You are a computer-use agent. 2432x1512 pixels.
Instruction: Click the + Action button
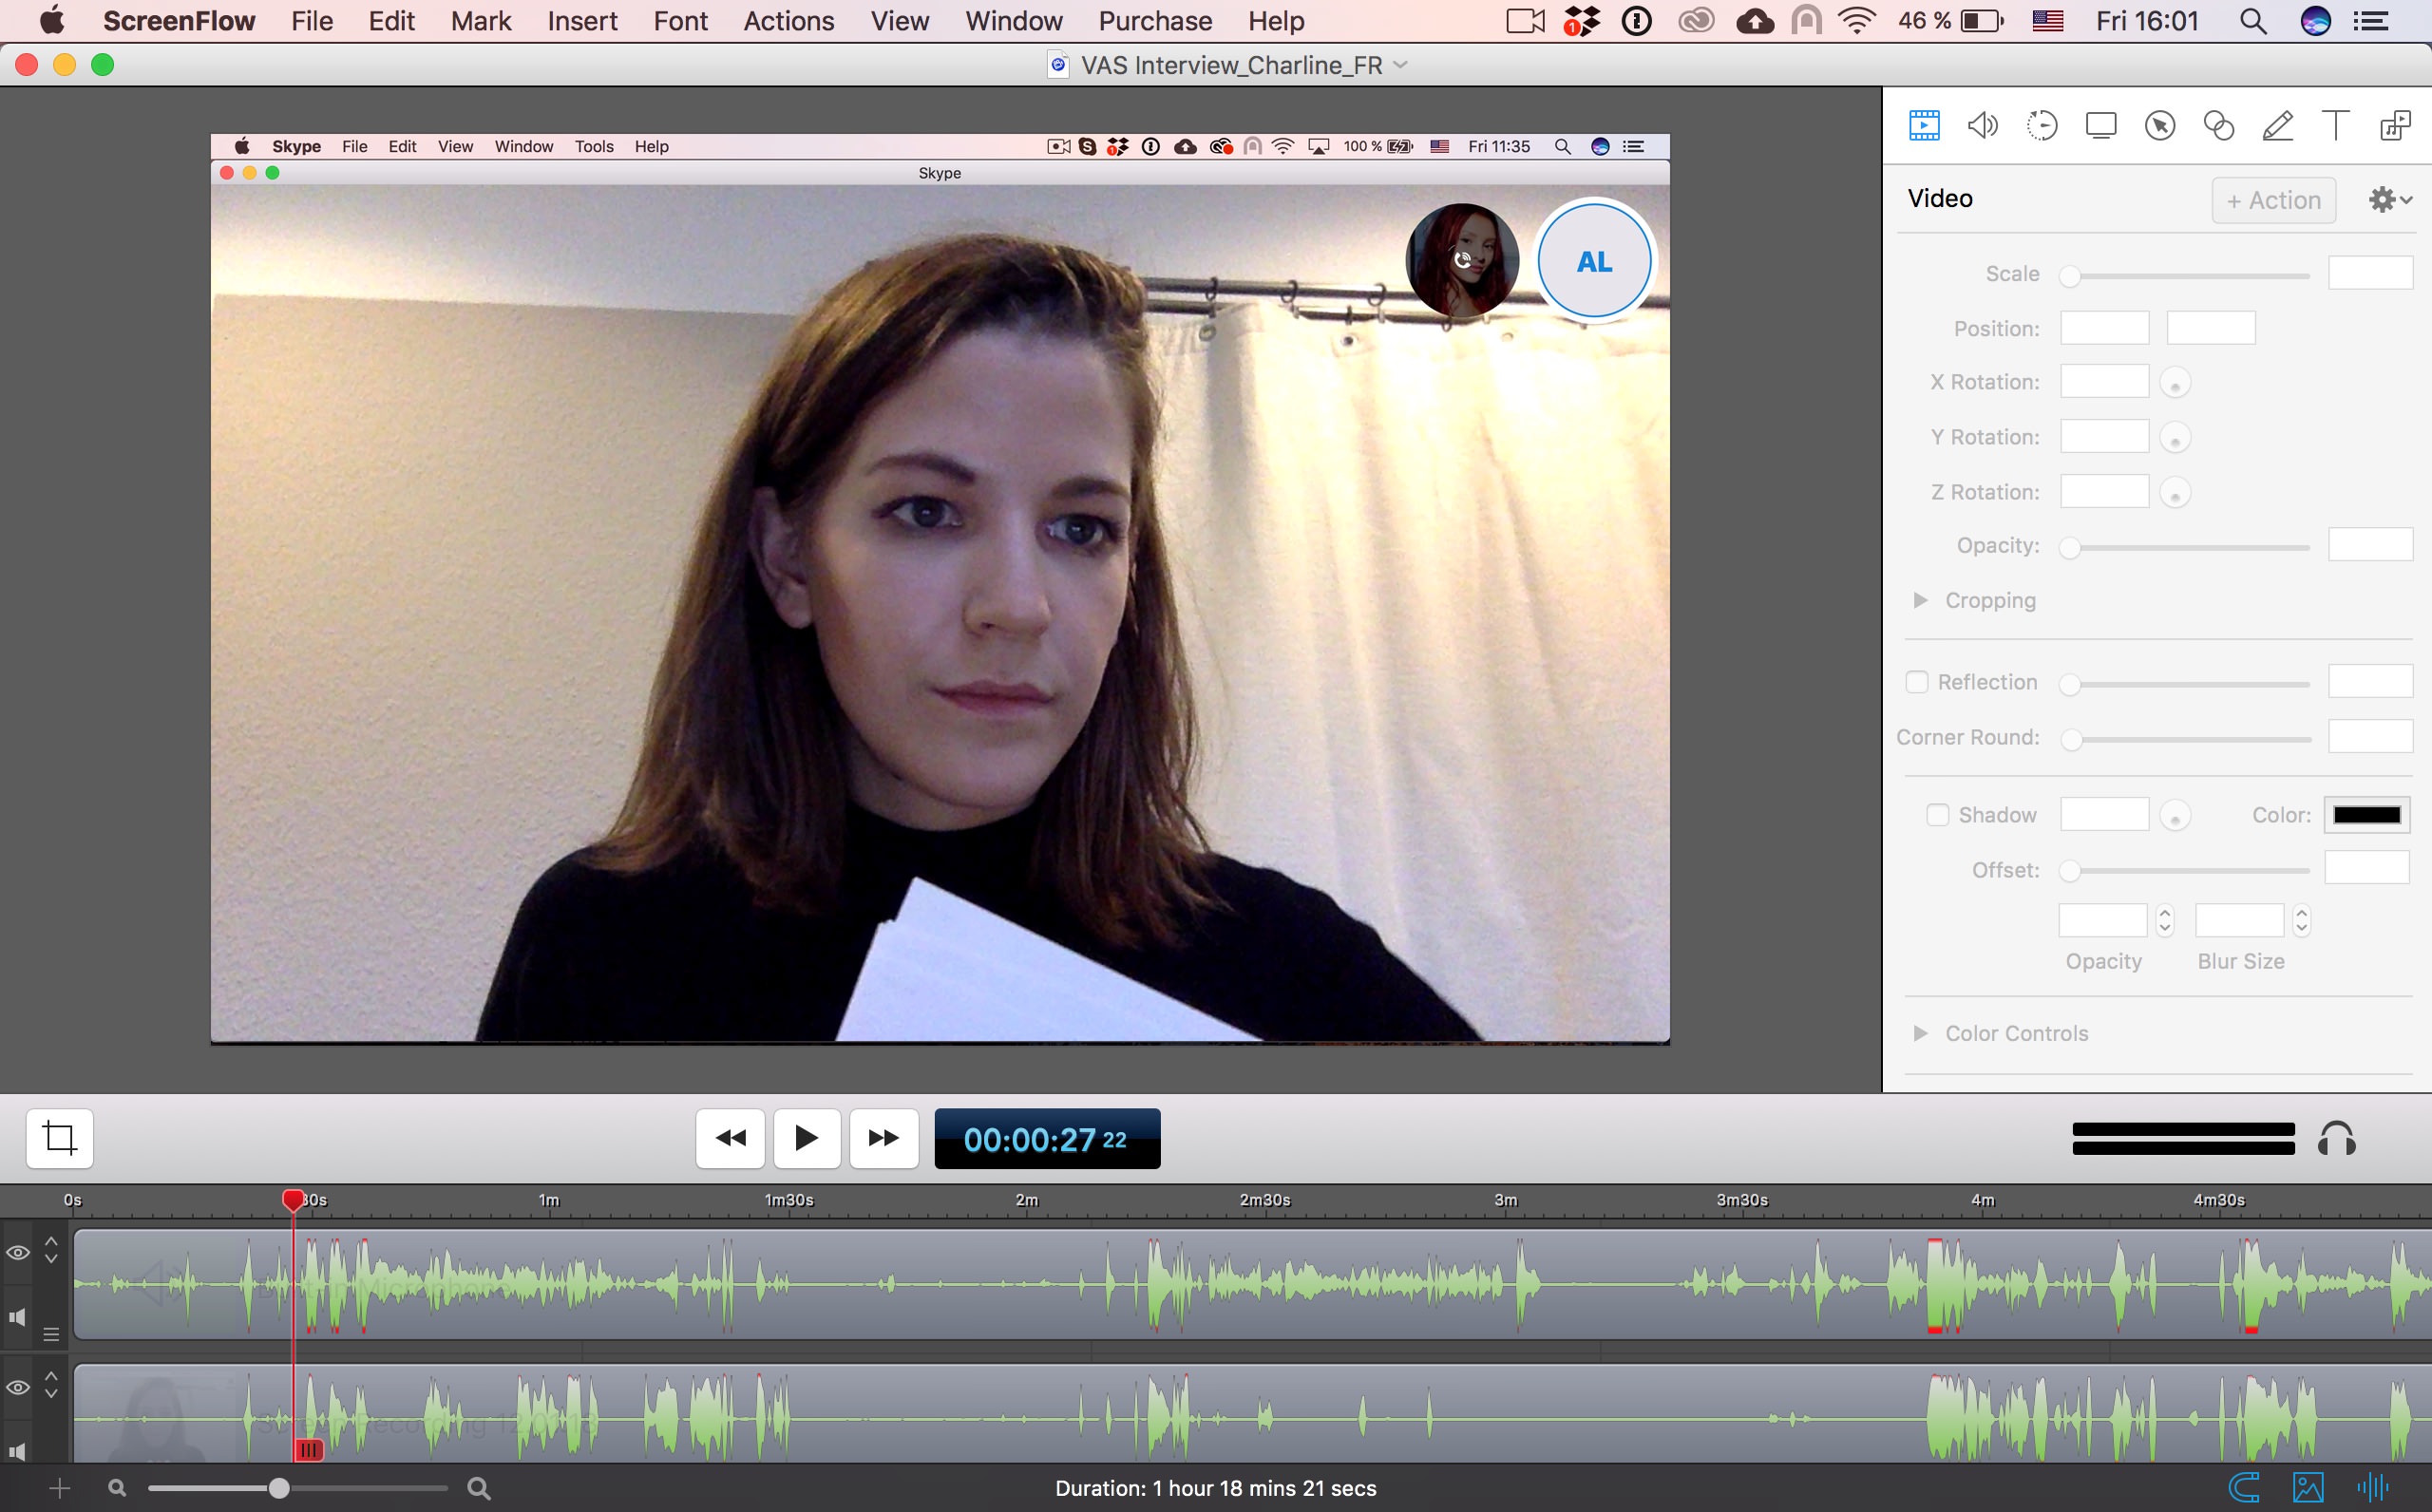(2273, 200)
